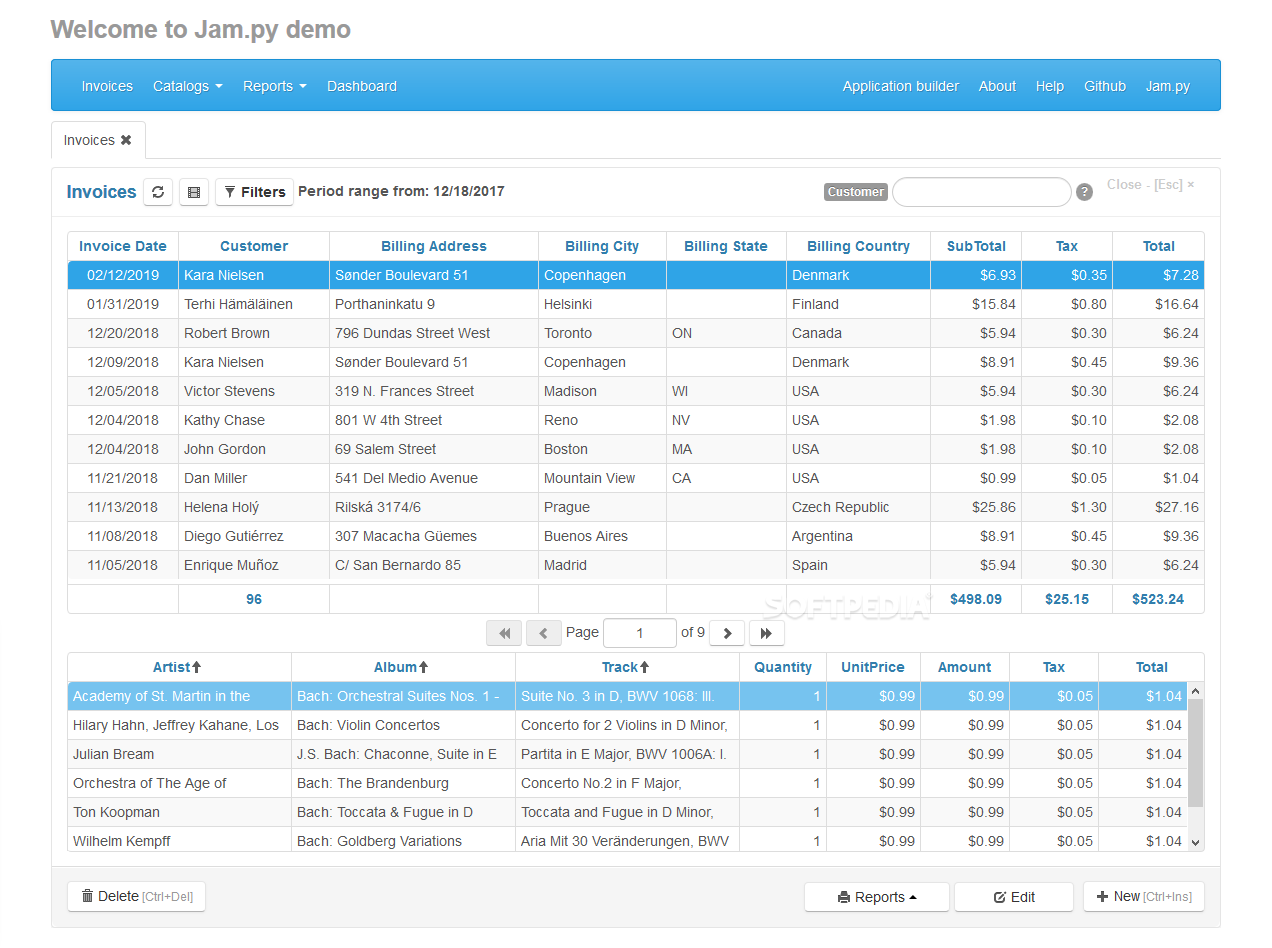Toggle sort on Album column header
Screen dimensions: 1272x948
coord(402,667)
